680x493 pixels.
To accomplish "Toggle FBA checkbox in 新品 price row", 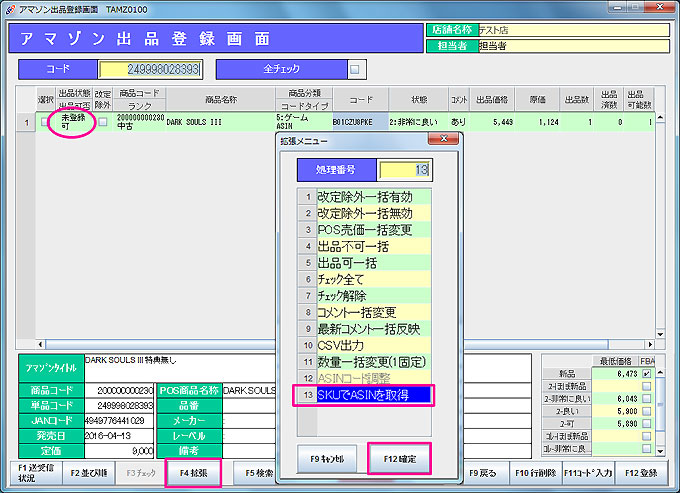I will (x=646, y=373).
